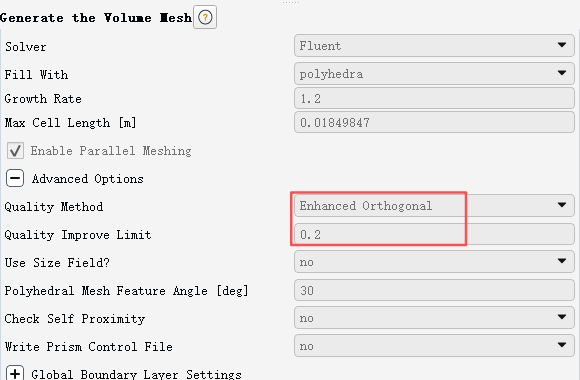Open the Fill With dropdown showing polyhedra
Image resolution: width=580 pixels, height=380 pixels.
434,74
